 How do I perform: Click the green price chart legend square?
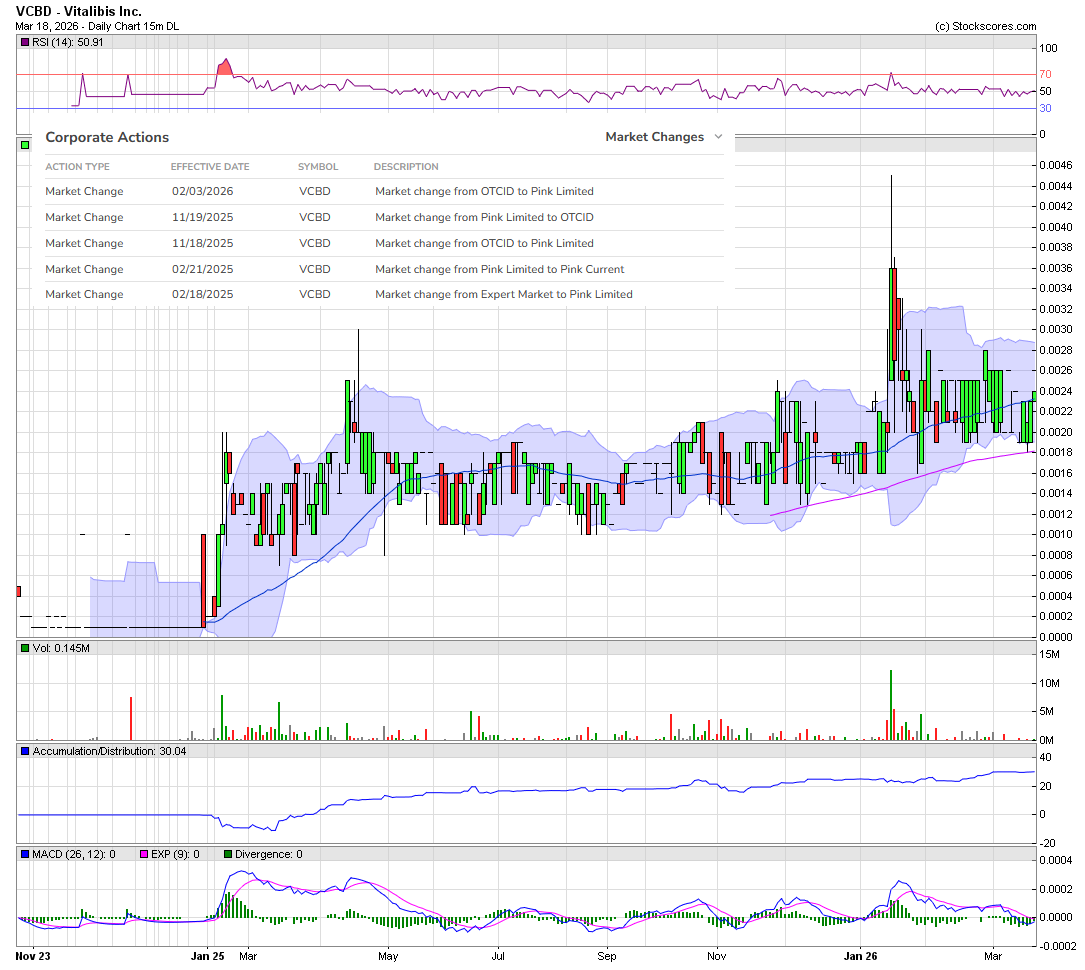(26, 145)
